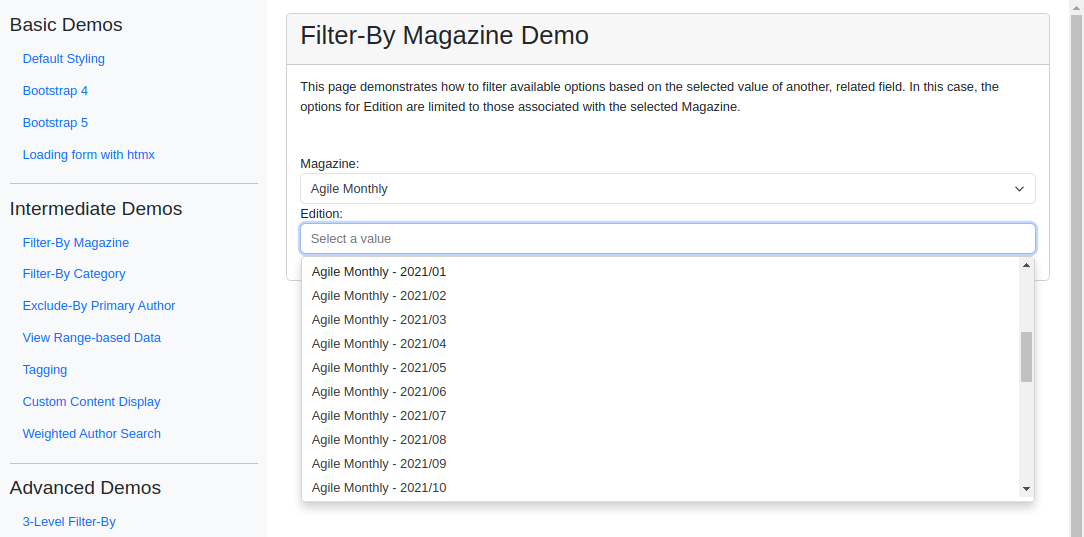This screenshot has width=1084, height=537.
Task: Open Weighted Author Search demo
Action: (x=92, y=433)
